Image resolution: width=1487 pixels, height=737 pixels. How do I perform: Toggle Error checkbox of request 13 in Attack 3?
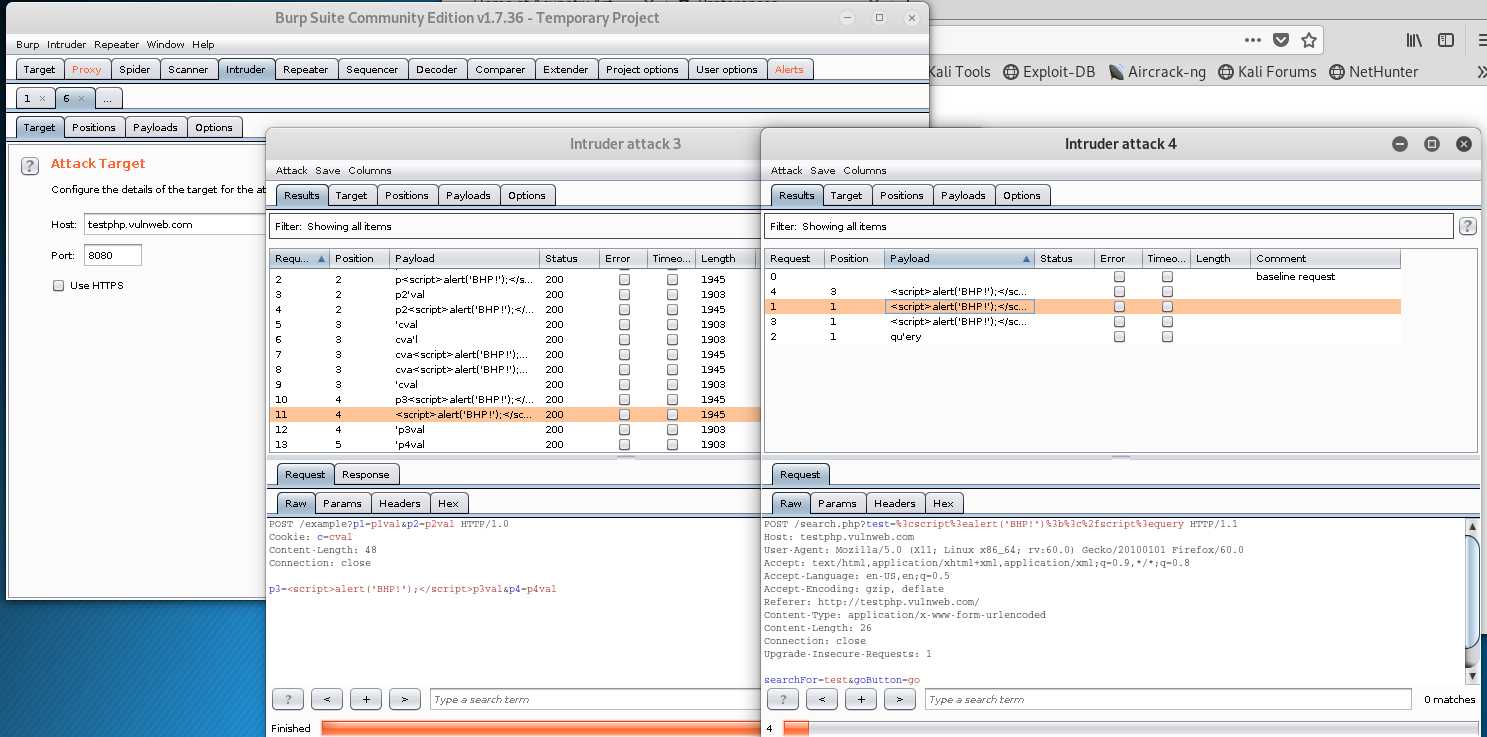(x=624, y=445)
